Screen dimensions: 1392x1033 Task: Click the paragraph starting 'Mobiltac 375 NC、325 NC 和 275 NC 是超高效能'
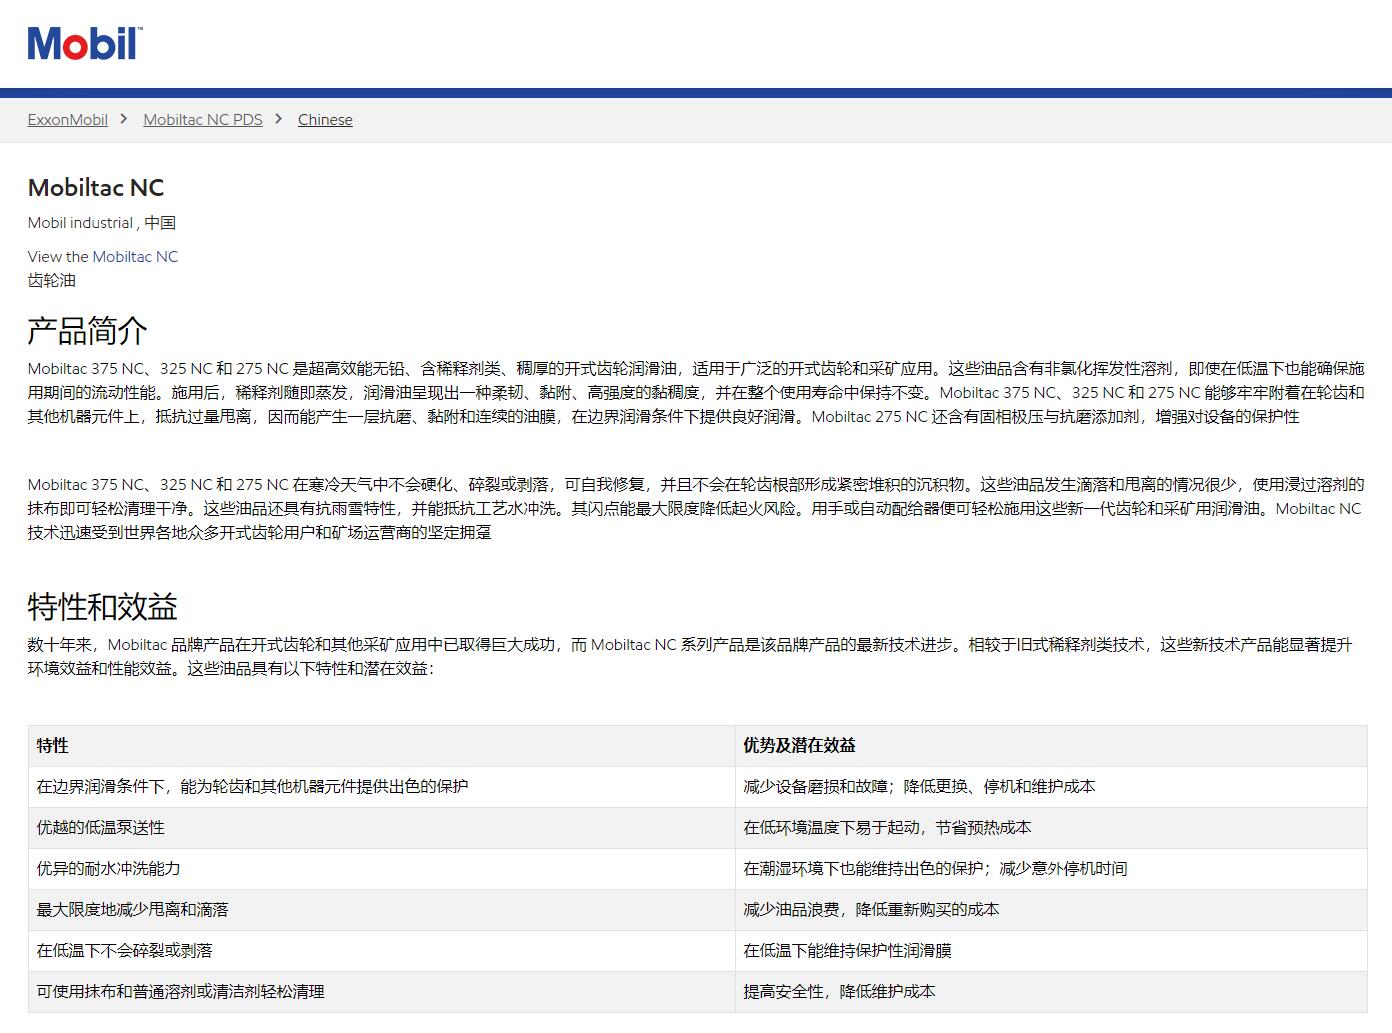point(696,393)
